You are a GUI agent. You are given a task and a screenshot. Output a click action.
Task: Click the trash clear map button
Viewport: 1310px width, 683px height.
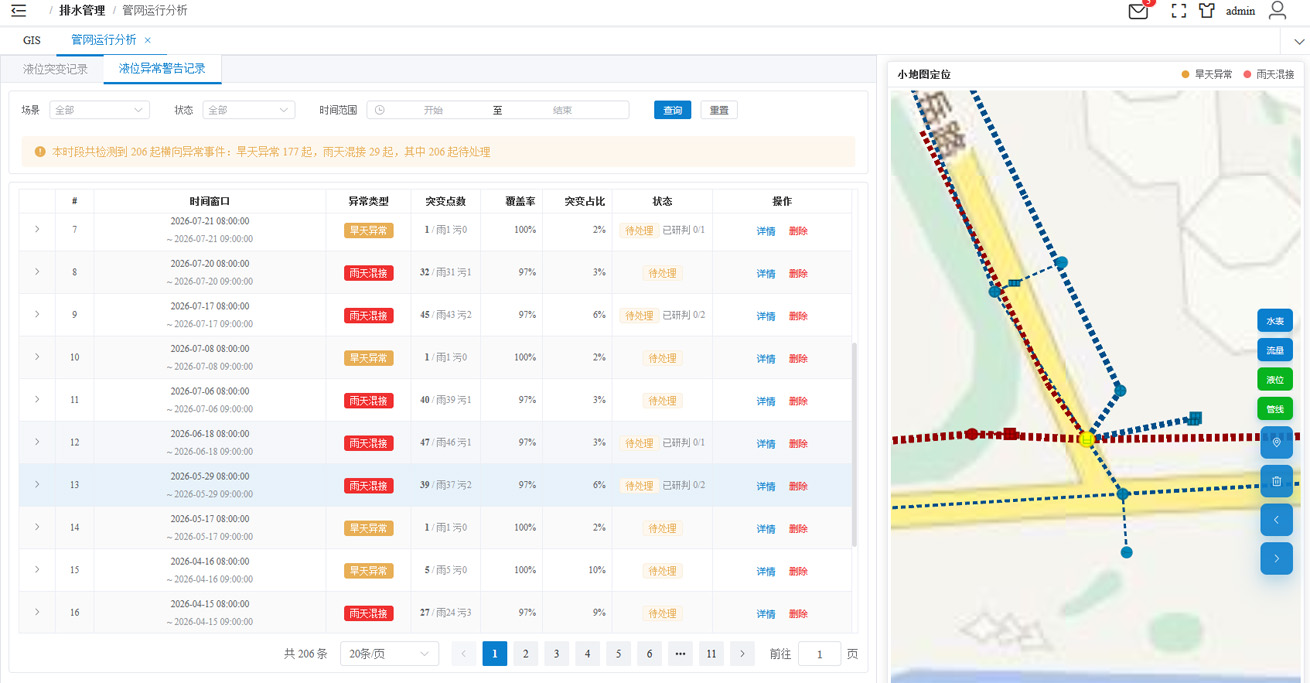(1276, 481)
